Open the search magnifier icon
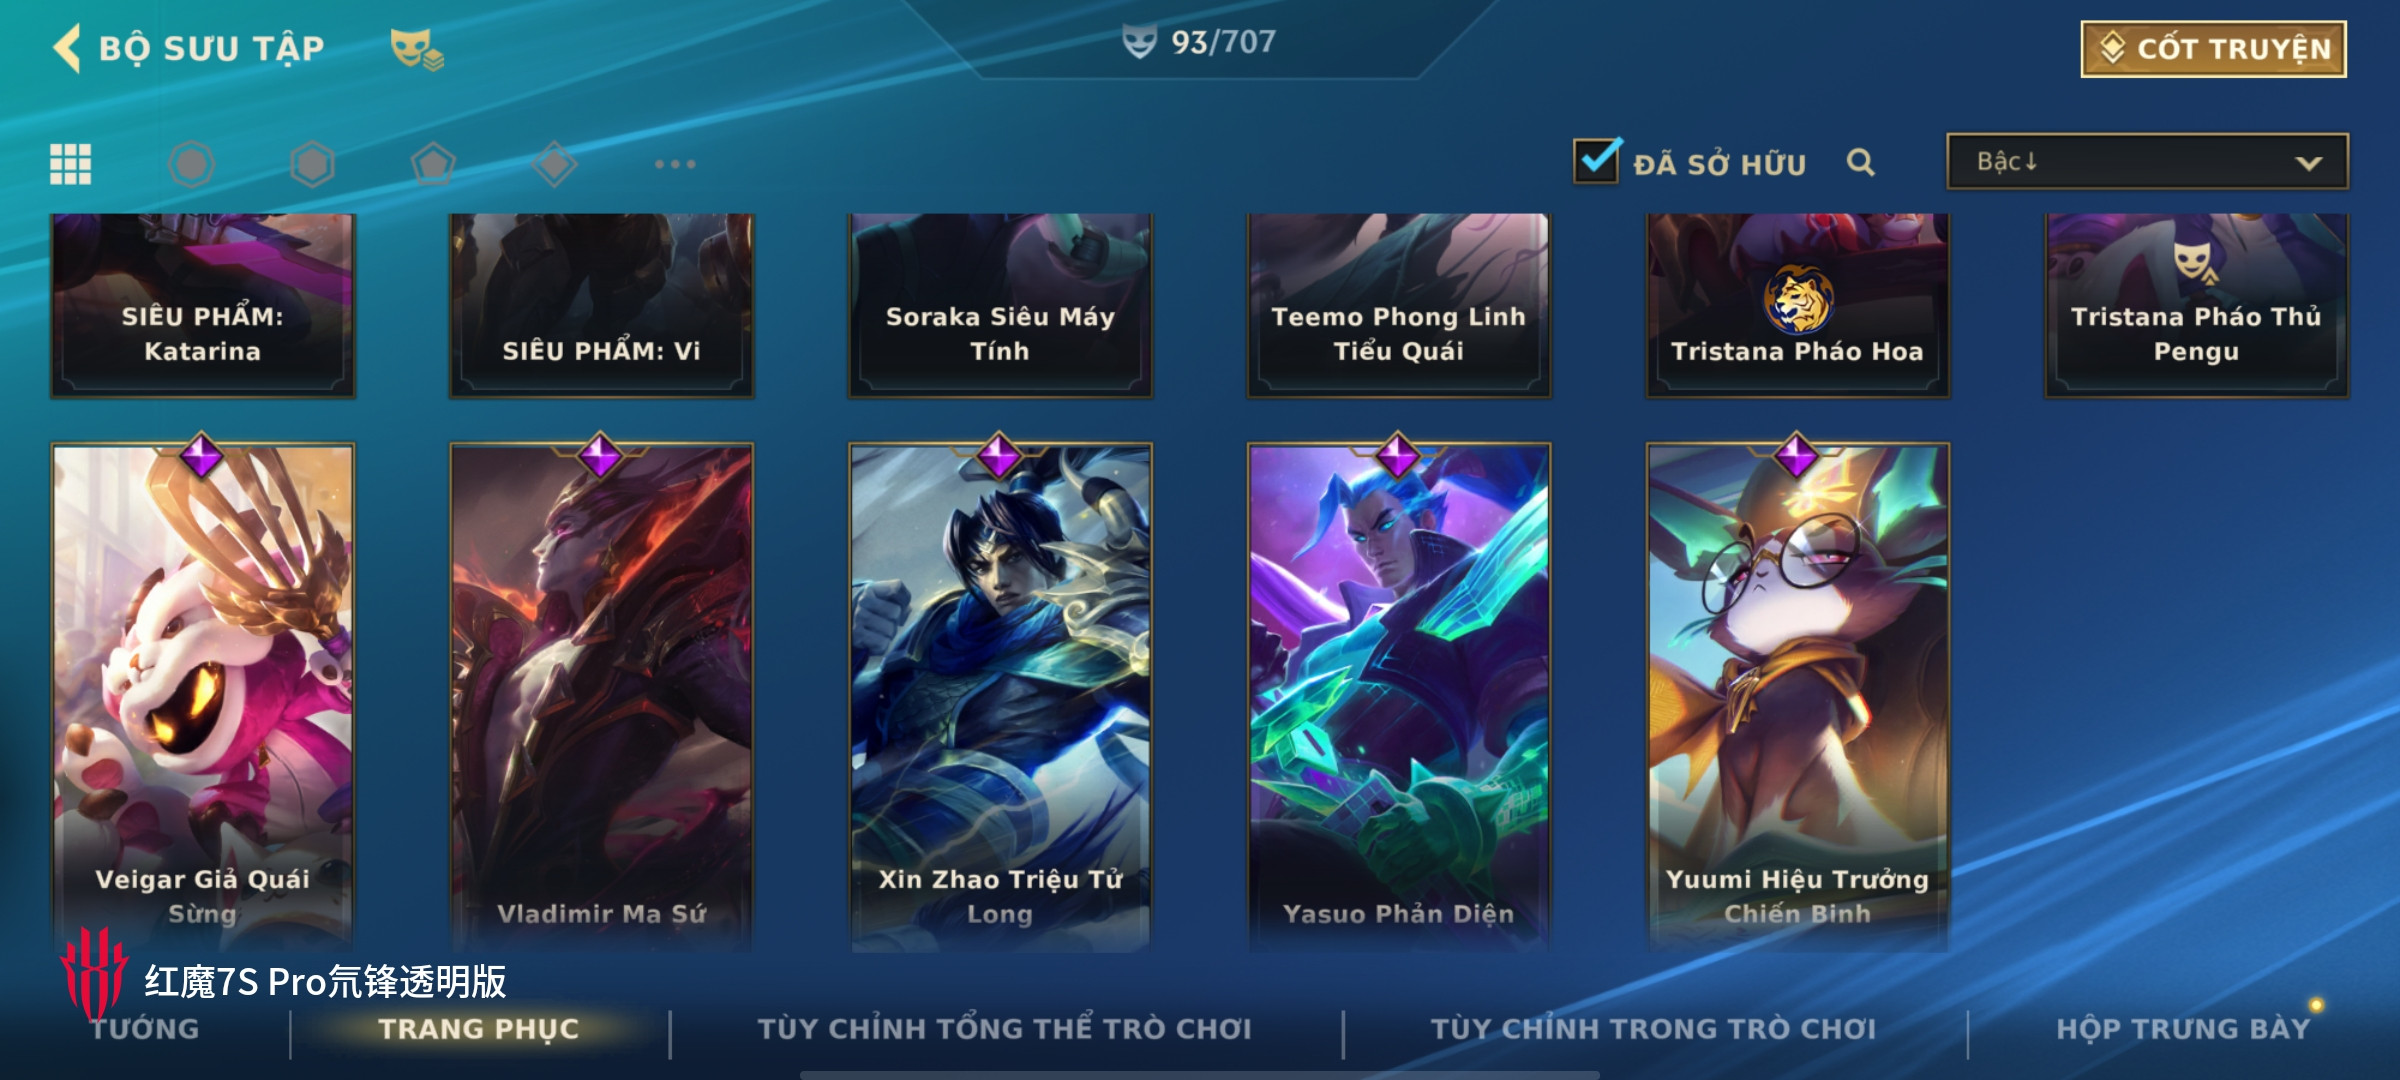Screen dimensions: 2400x1080 coord(1860,162)
